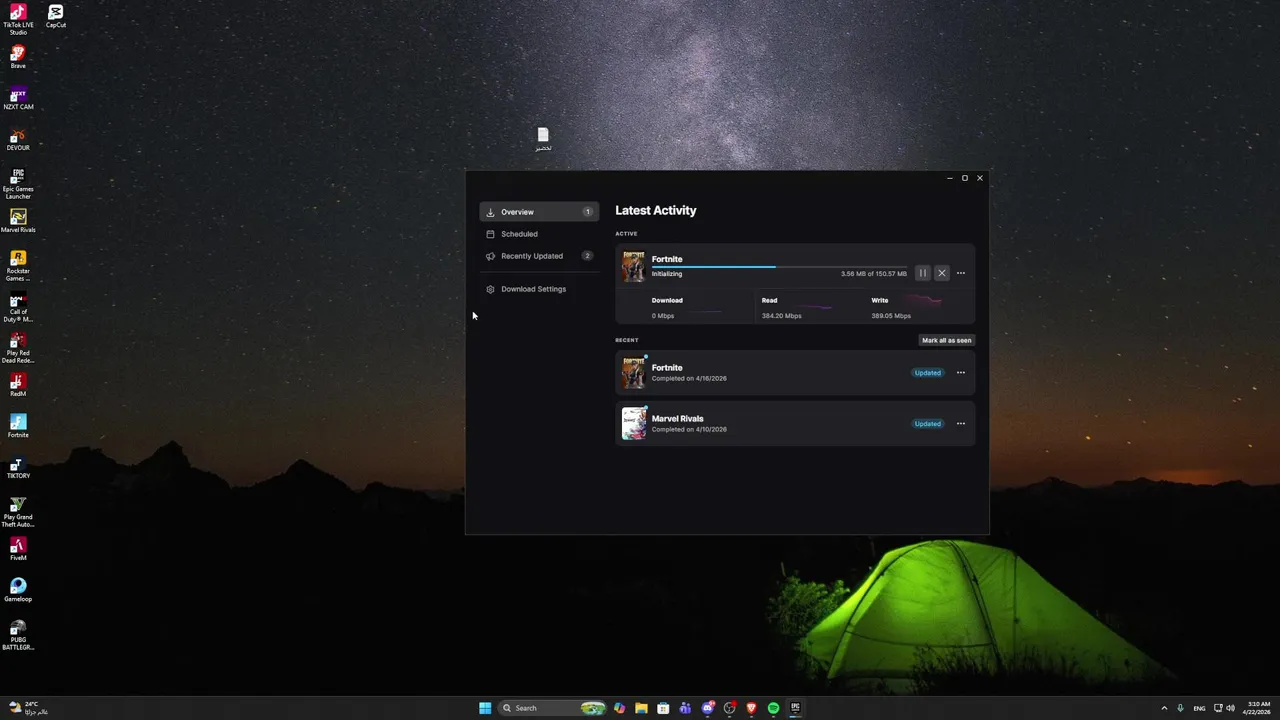Open Microsoft Store from the taskbar
1280x720 pixels.
(x=663, y=708)
